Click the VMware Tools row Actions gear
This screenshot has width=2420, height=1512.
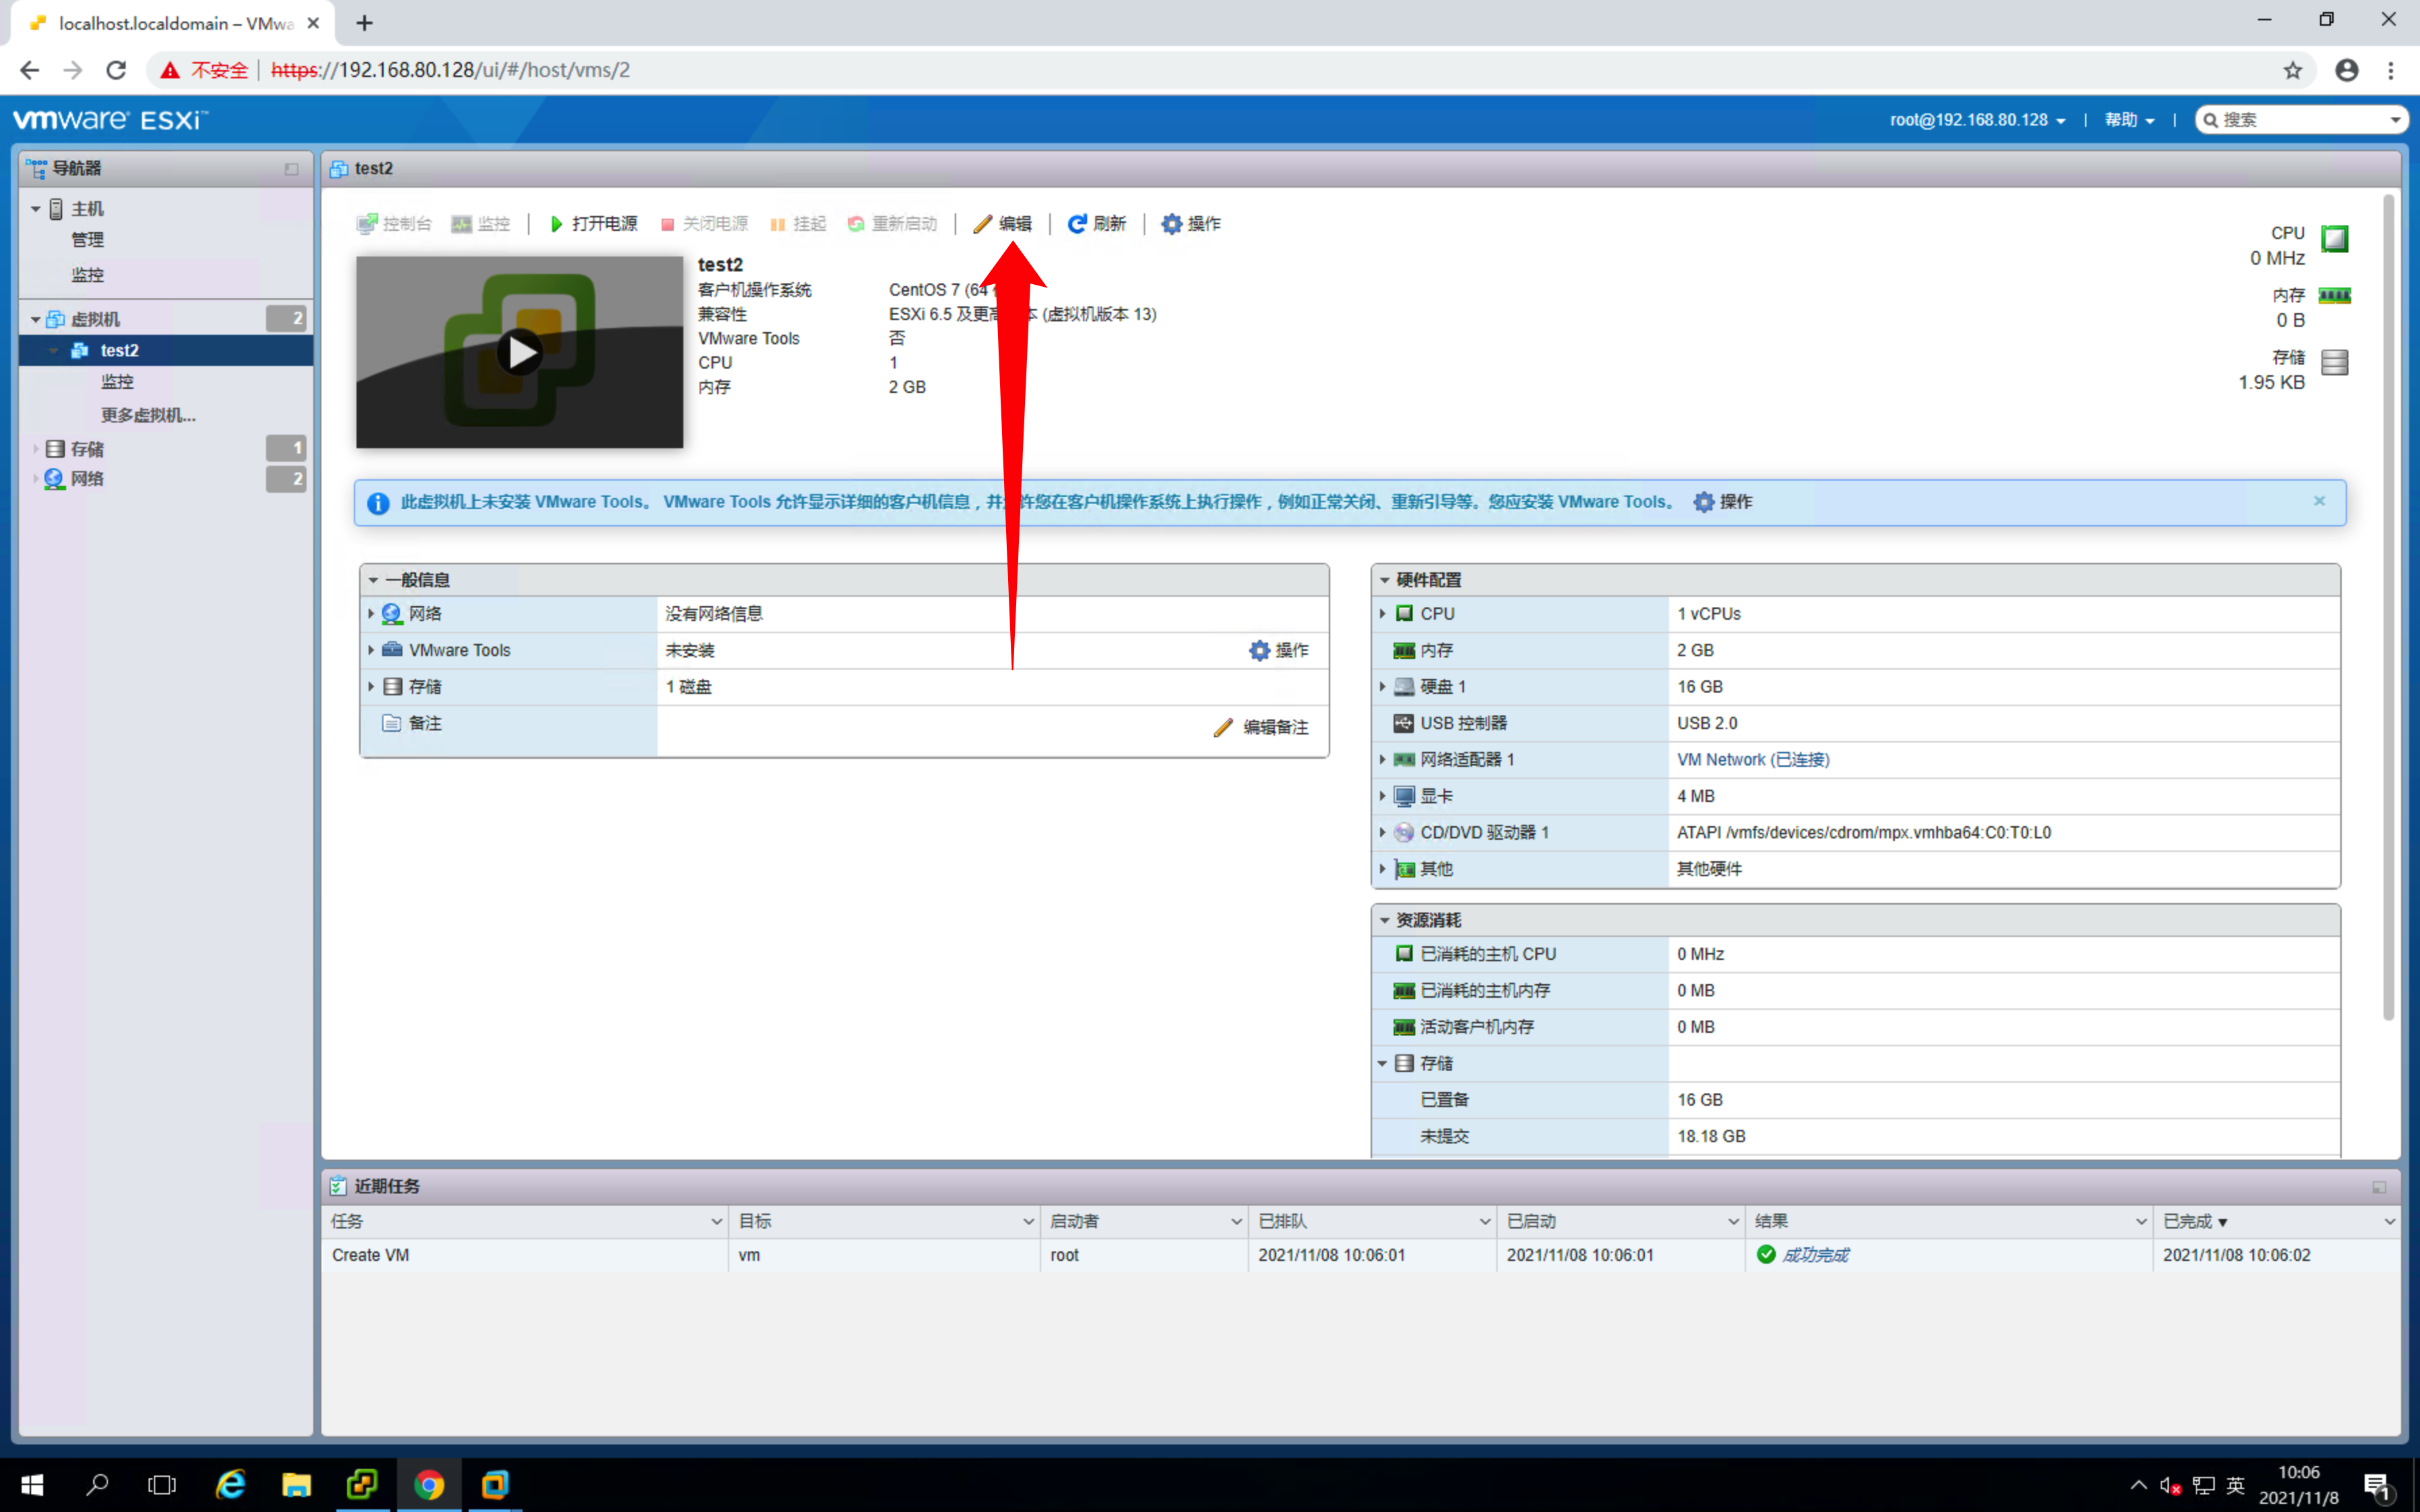point(1259,650)
